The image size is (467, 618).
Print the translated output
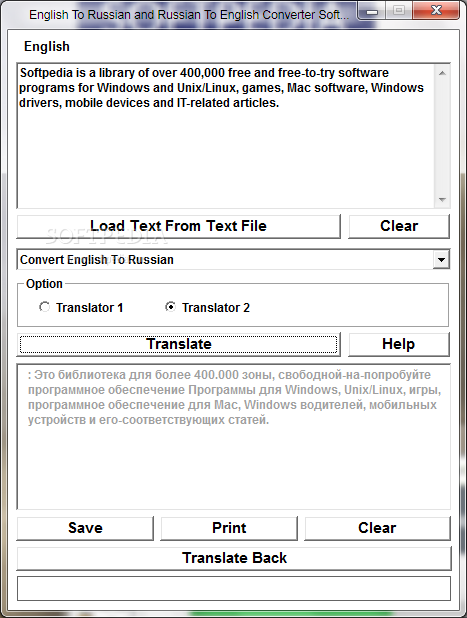[229, 528]
